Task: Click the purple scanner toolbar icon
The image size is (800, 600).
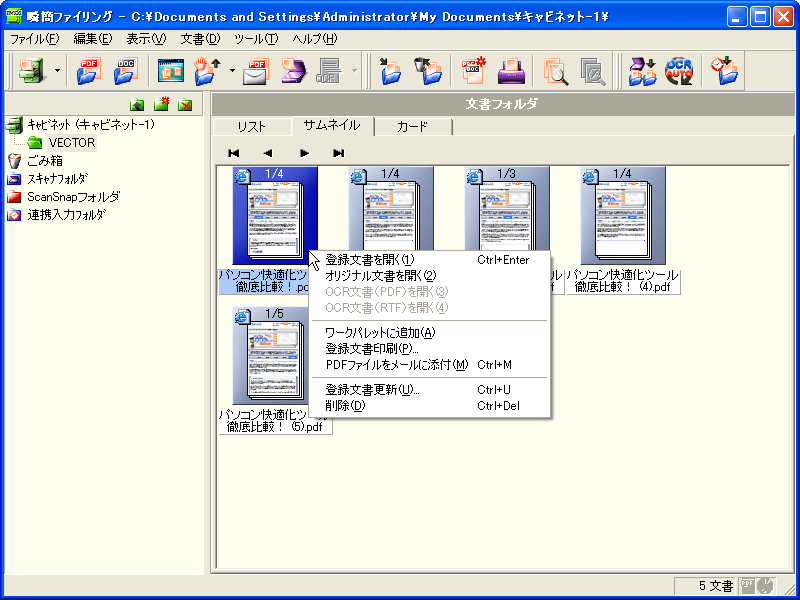Action: point(293,71)
